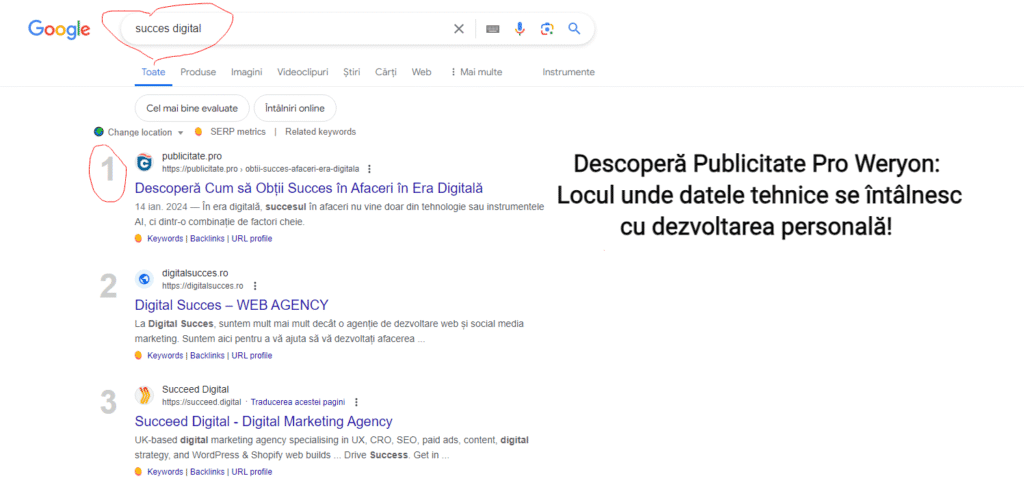
Task: Open Related keywords
Action: point(320,132)
